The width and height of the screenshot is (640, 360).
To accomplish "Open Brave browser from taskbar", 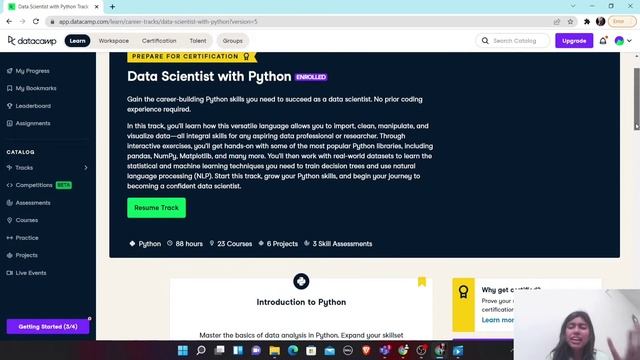I will pyautogui.click(x=366, y=351).
